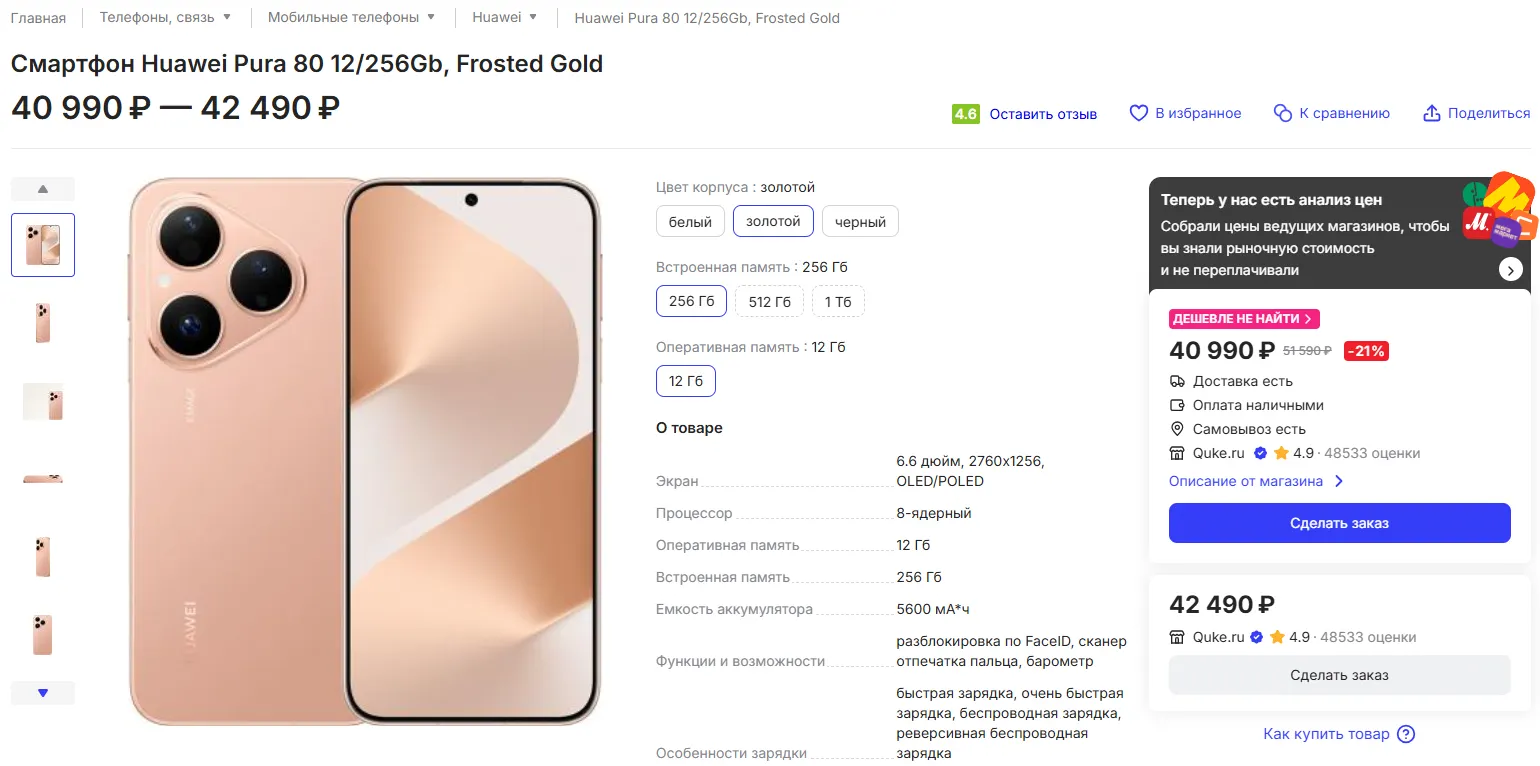Image resolution: width=1540 pixels, height=766 pixels.
Task: Expand the Телефоны, связь breadcrumb dropdown
Action: pyautogui.click(x=227, y=17)
